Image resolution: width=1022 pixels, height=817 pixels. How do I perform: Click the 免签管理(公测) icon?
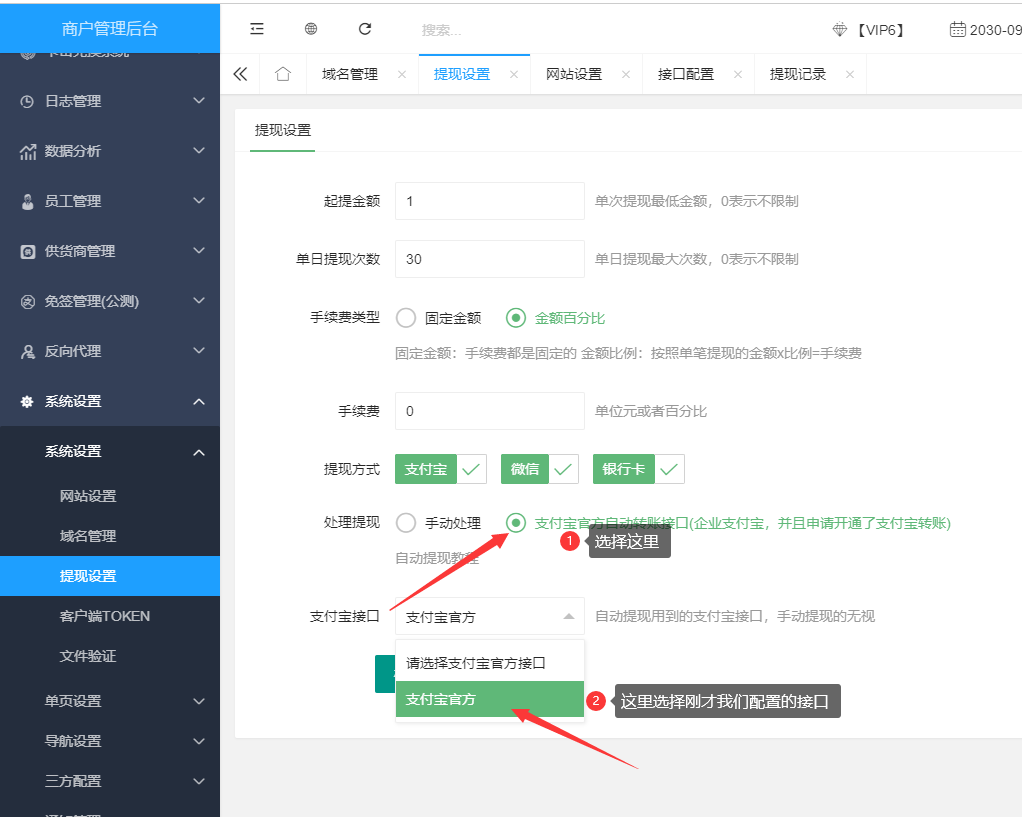(x=27, y=301)
